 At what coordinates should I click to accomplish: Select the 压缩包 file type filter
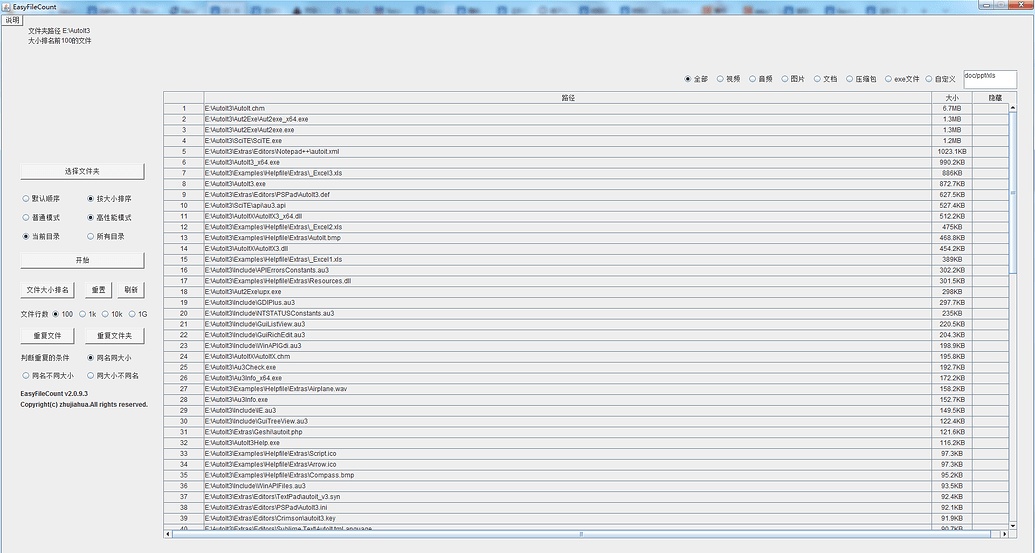pyautogui.click(x=861, y=79)
